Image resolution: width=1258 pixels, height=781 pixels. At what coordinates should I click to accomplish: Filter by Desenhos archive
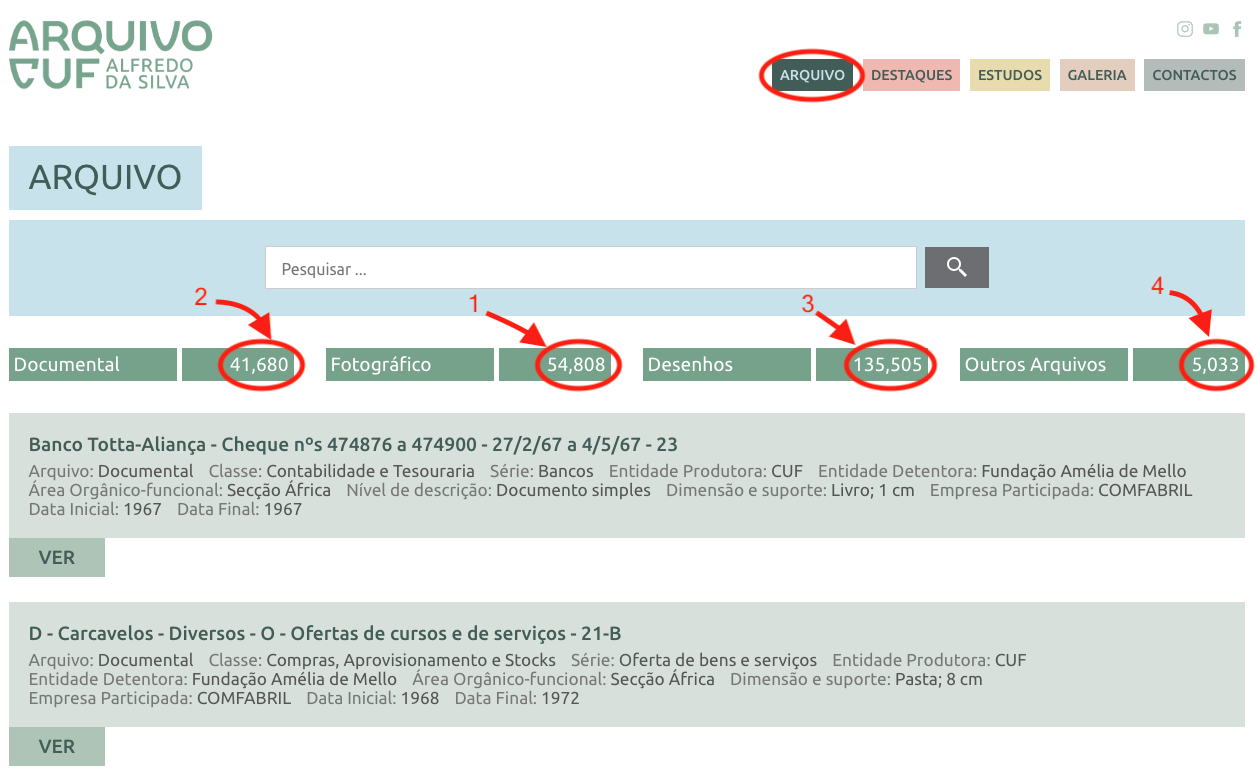point(727,365)
